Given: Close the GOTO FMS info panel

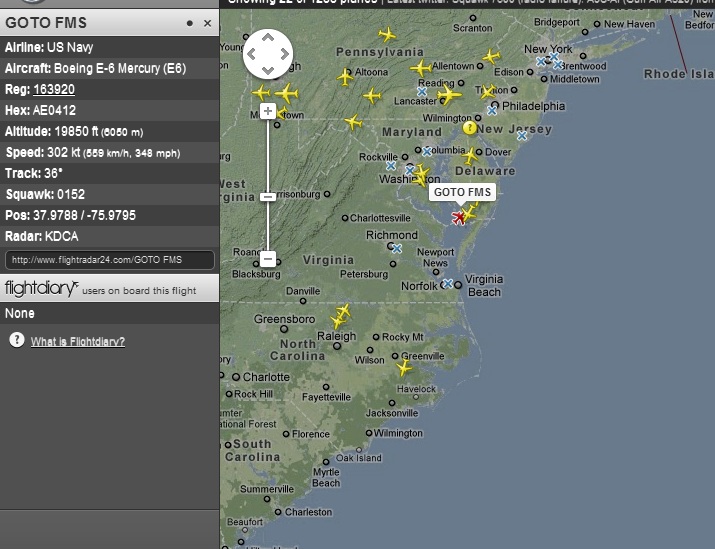Looking at the screenshot, I should [207, 23].
